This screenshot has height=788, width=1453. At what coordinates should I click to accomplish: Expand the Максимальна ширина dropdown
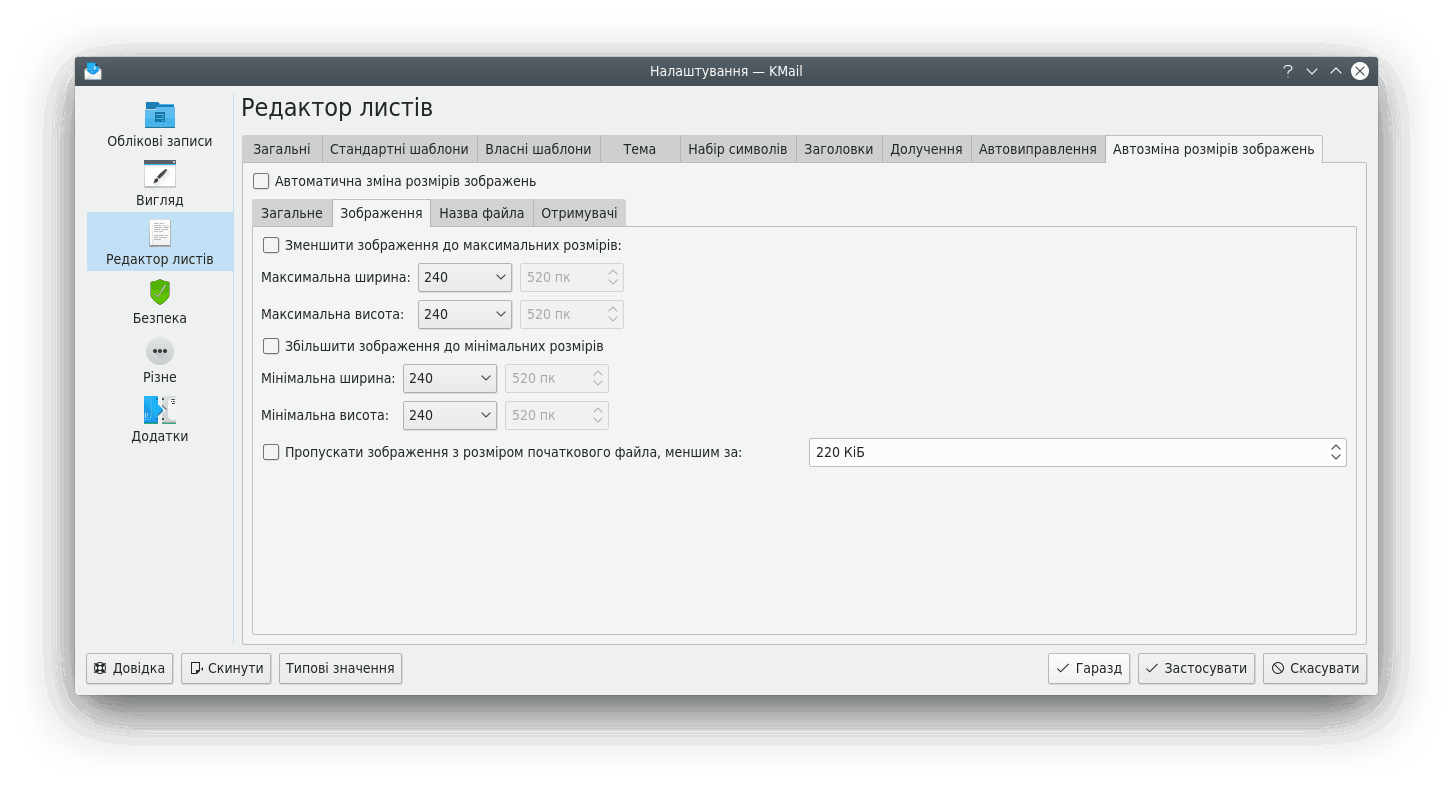pyautogui.click(x=465, y=277)
